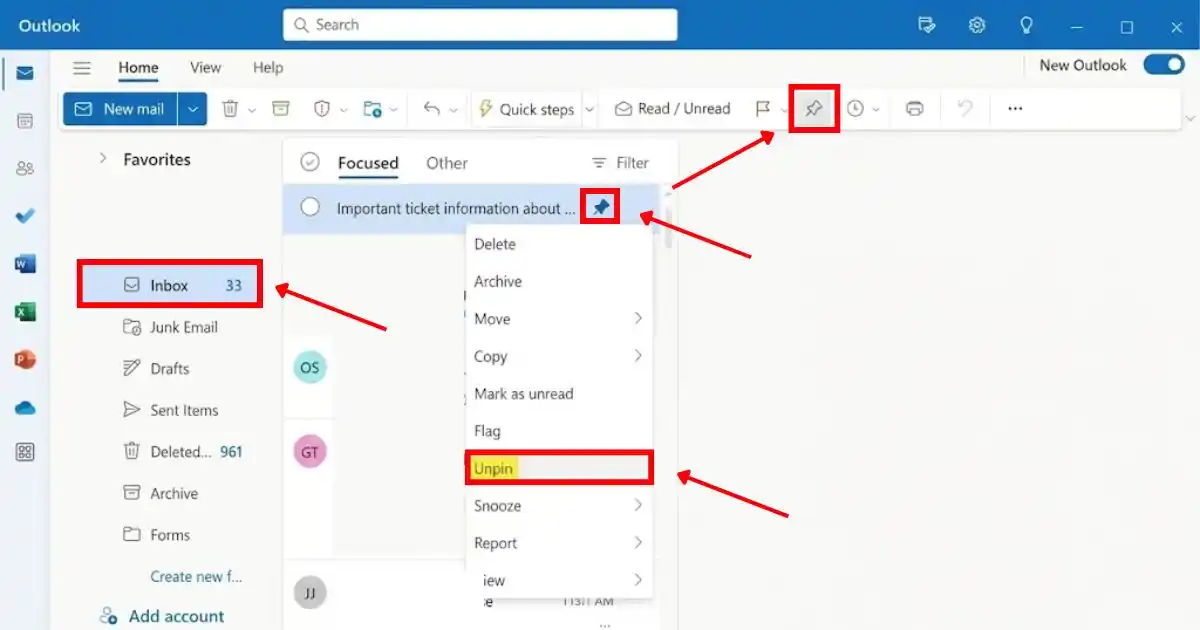The height and width of the screenshot is (630, 1200).
Task: Click the Print toolbar icon
Action: click(914, 109)
